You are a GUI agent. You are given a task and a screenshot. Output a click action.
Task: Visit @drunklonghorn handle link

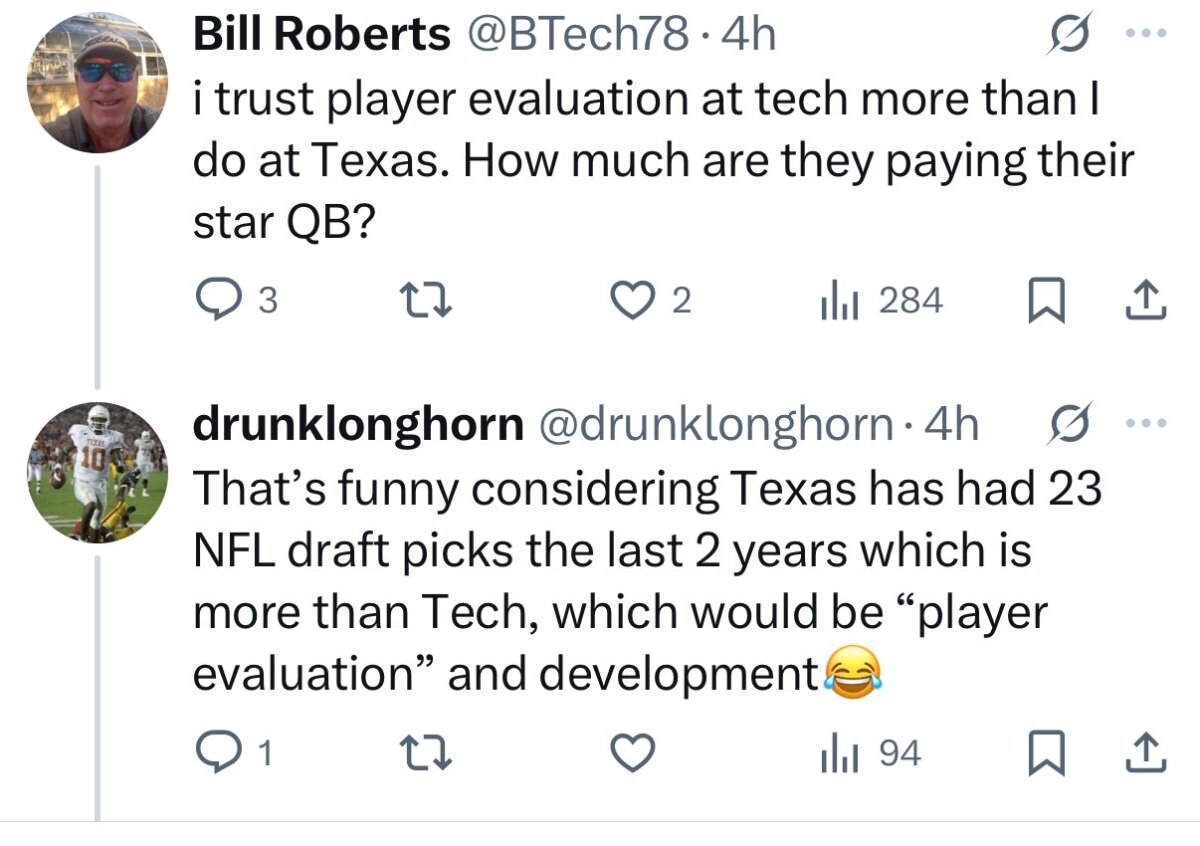click(x=715, y=425)
